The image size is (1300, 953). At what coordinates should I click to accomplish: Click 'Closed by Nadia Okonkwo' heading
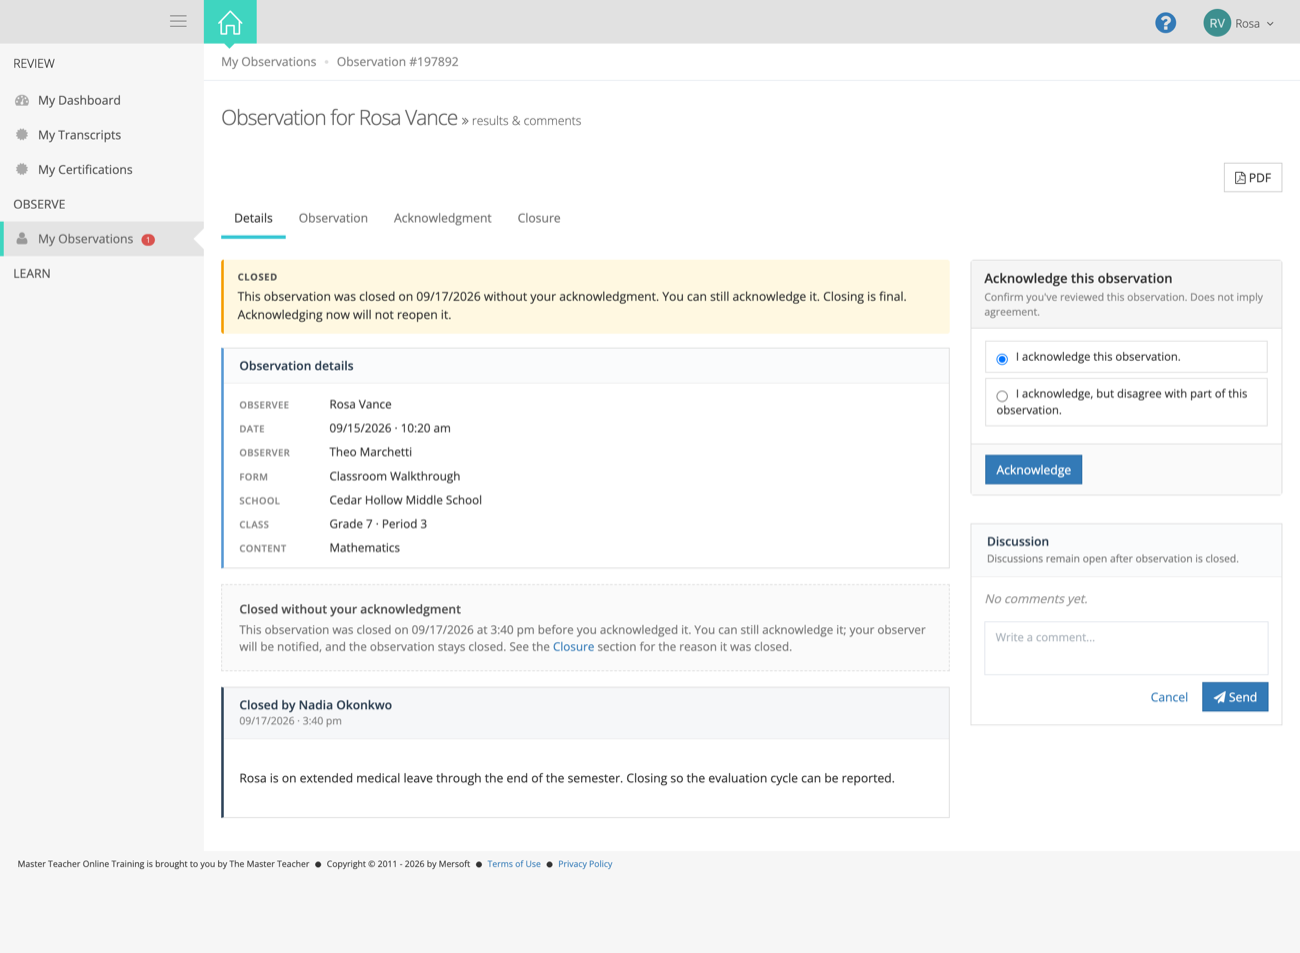point(315,705)
